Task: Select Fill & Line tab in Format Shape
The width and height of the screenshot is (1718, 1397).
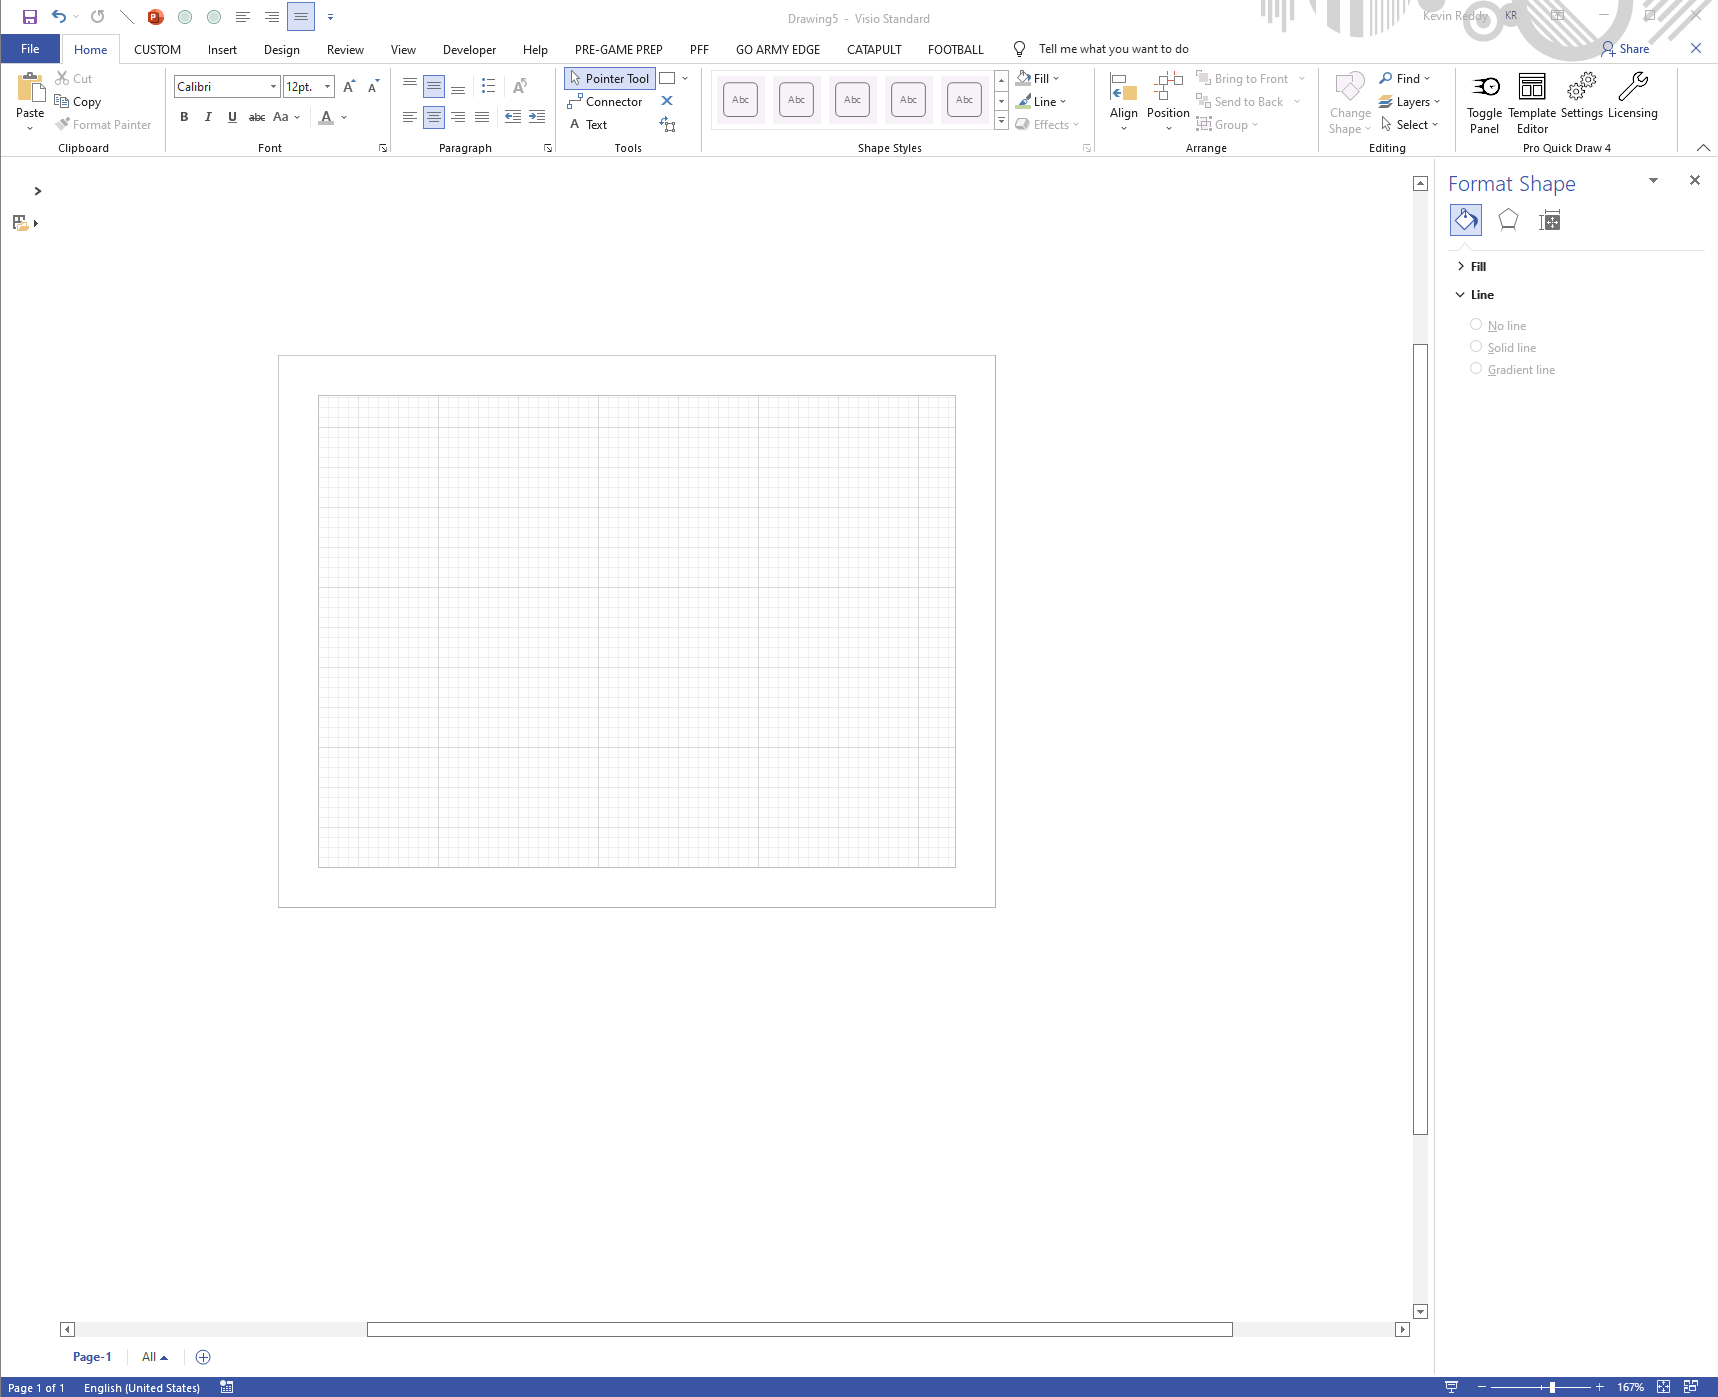Action: click(1466, 220)
